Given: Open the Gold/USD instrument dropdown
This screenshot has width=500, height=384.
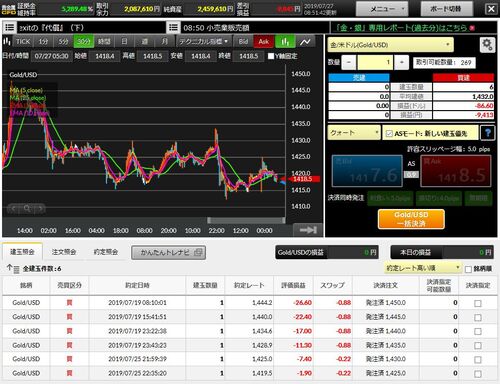Looking at the screenshot, I should click(x=390, y=45).
